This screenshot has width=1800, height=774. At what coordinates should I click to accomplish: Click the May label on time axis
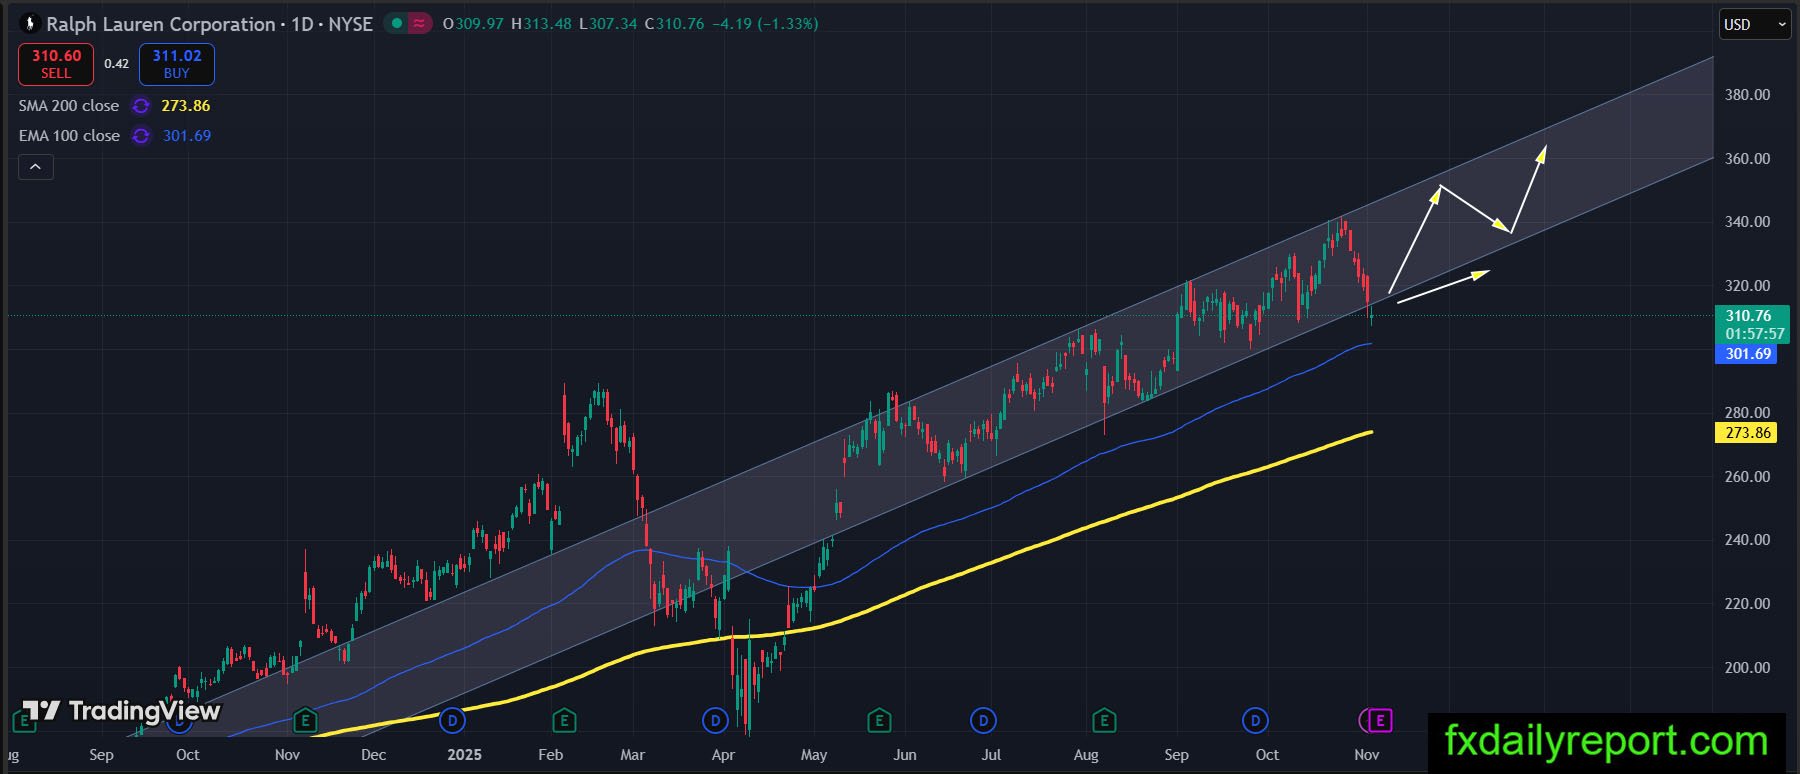point(814,755)
